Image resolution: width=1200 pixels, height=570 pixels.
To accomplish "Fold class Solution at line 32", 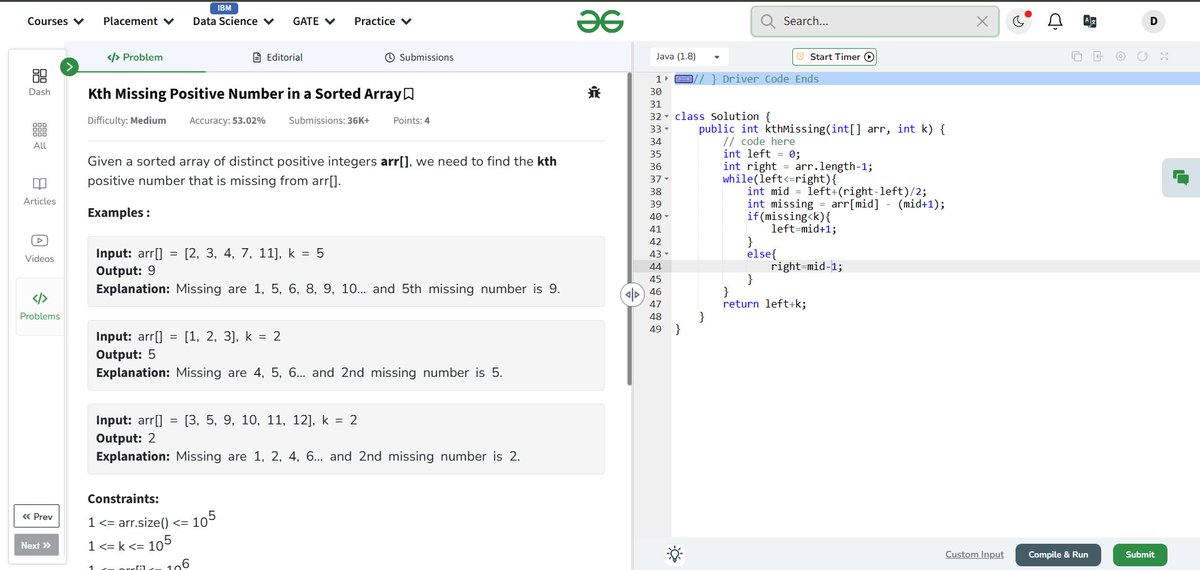I will pos(667,117).
